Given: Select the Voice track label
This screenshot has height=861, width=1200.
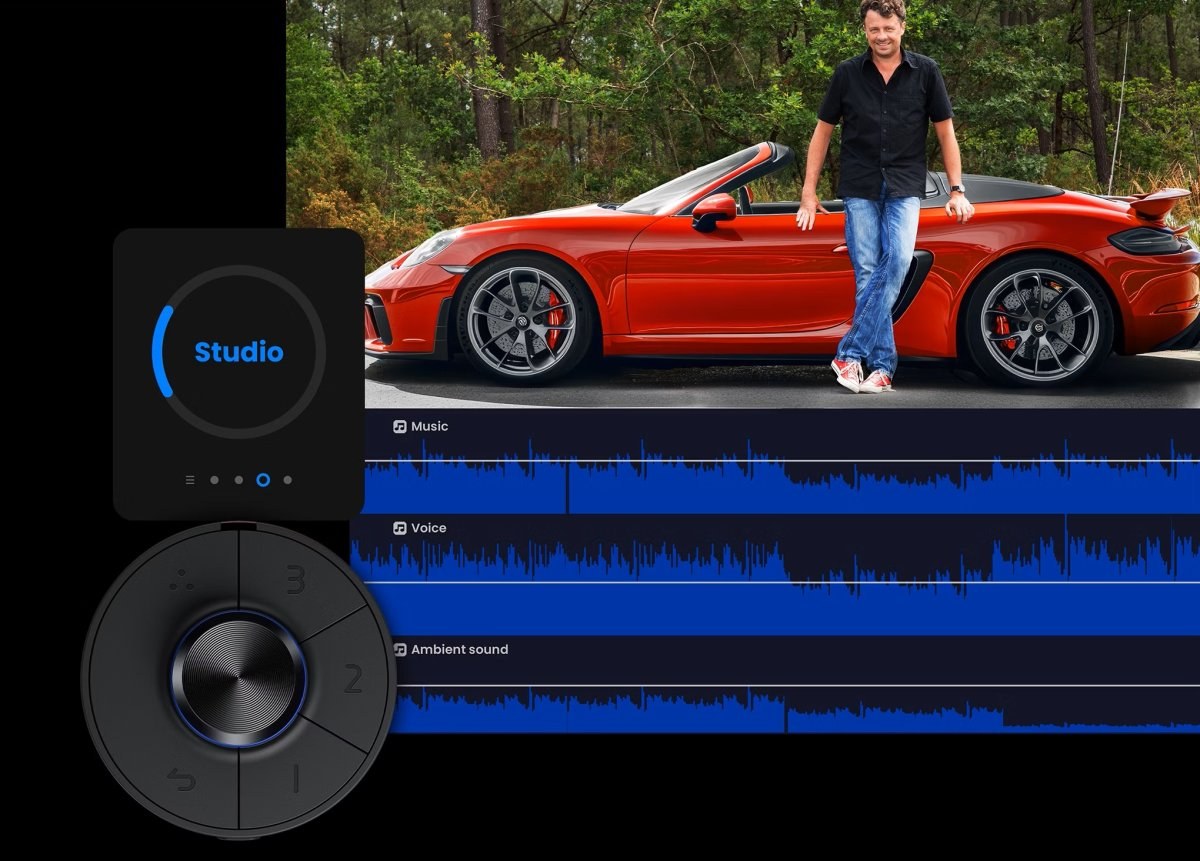Looking at the screenshot, I should pos(428,528).
